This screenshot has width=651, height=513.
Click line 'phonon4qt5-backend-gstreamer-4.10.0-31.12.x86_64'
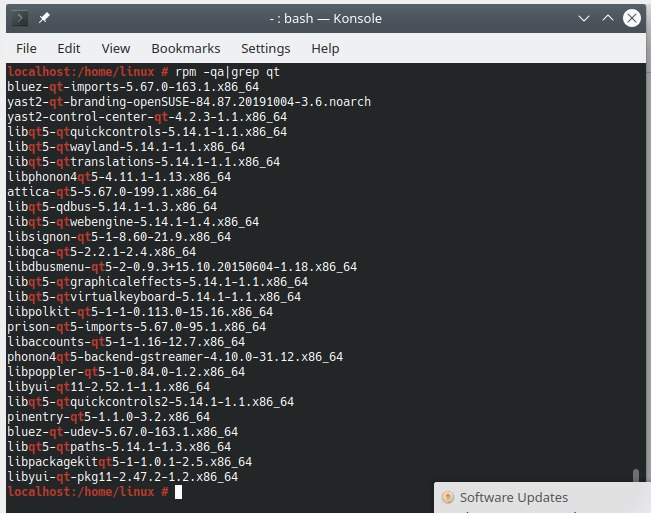tap(175, 357)
